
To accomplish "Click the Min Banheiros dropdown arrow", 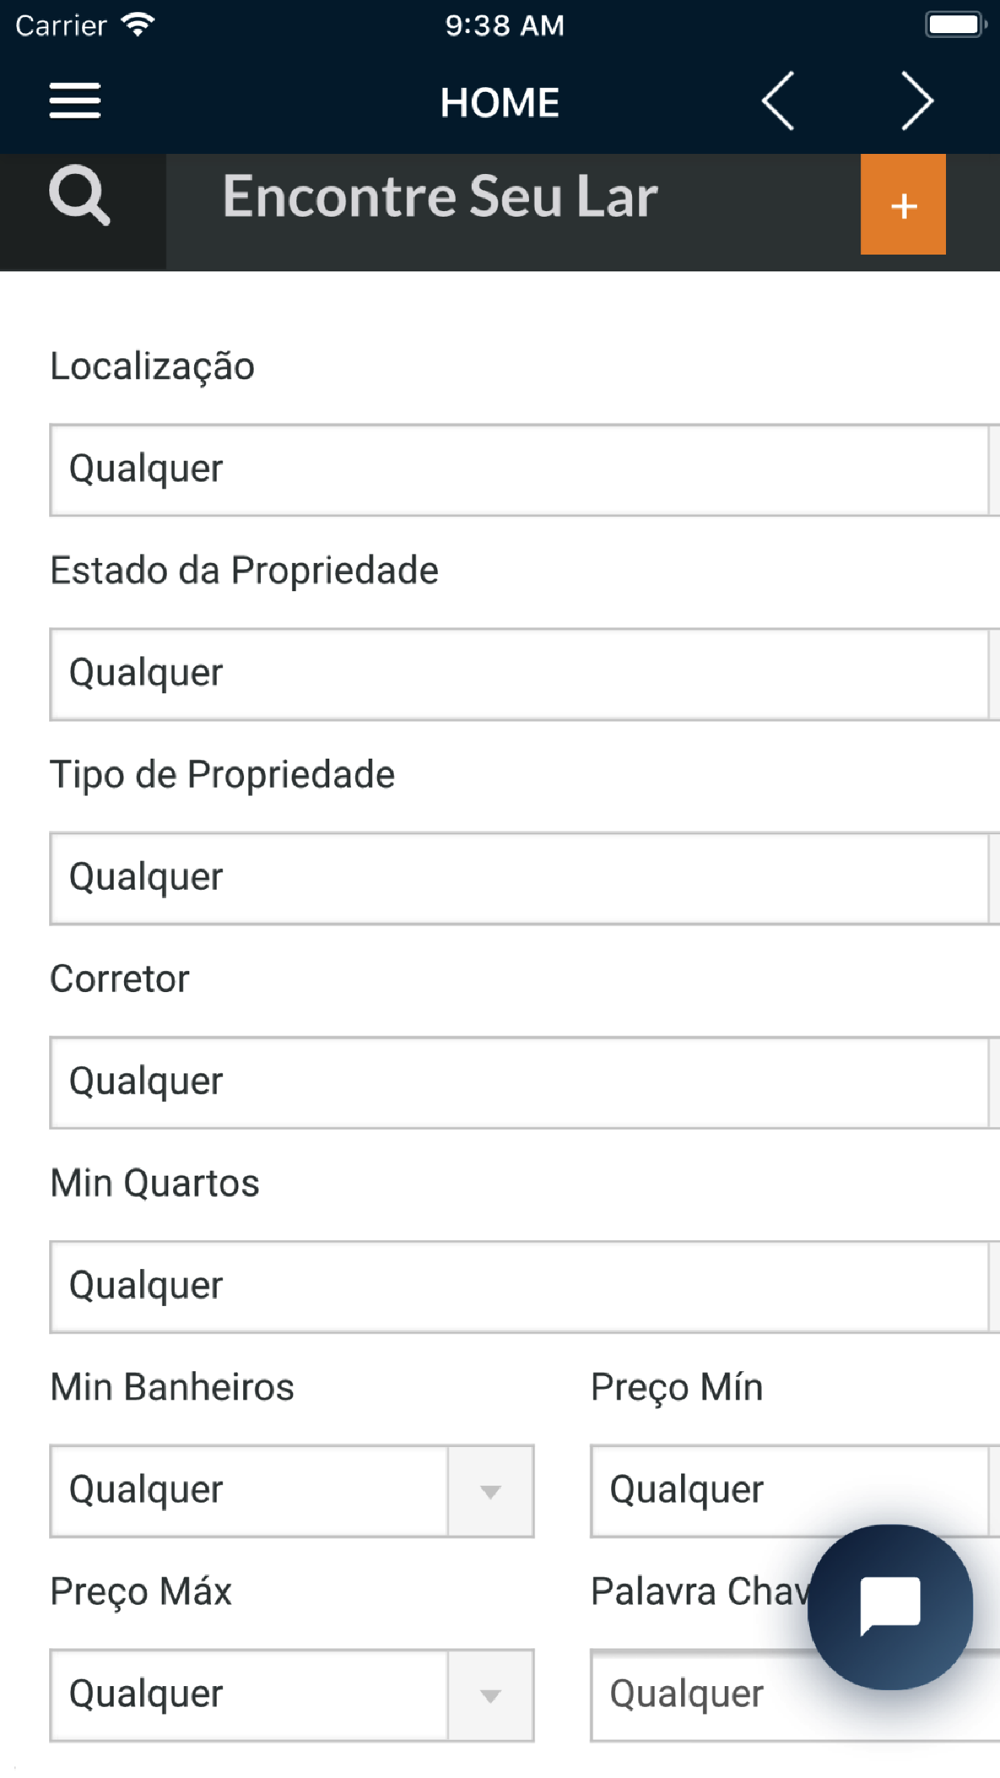I will (490, 1491).
